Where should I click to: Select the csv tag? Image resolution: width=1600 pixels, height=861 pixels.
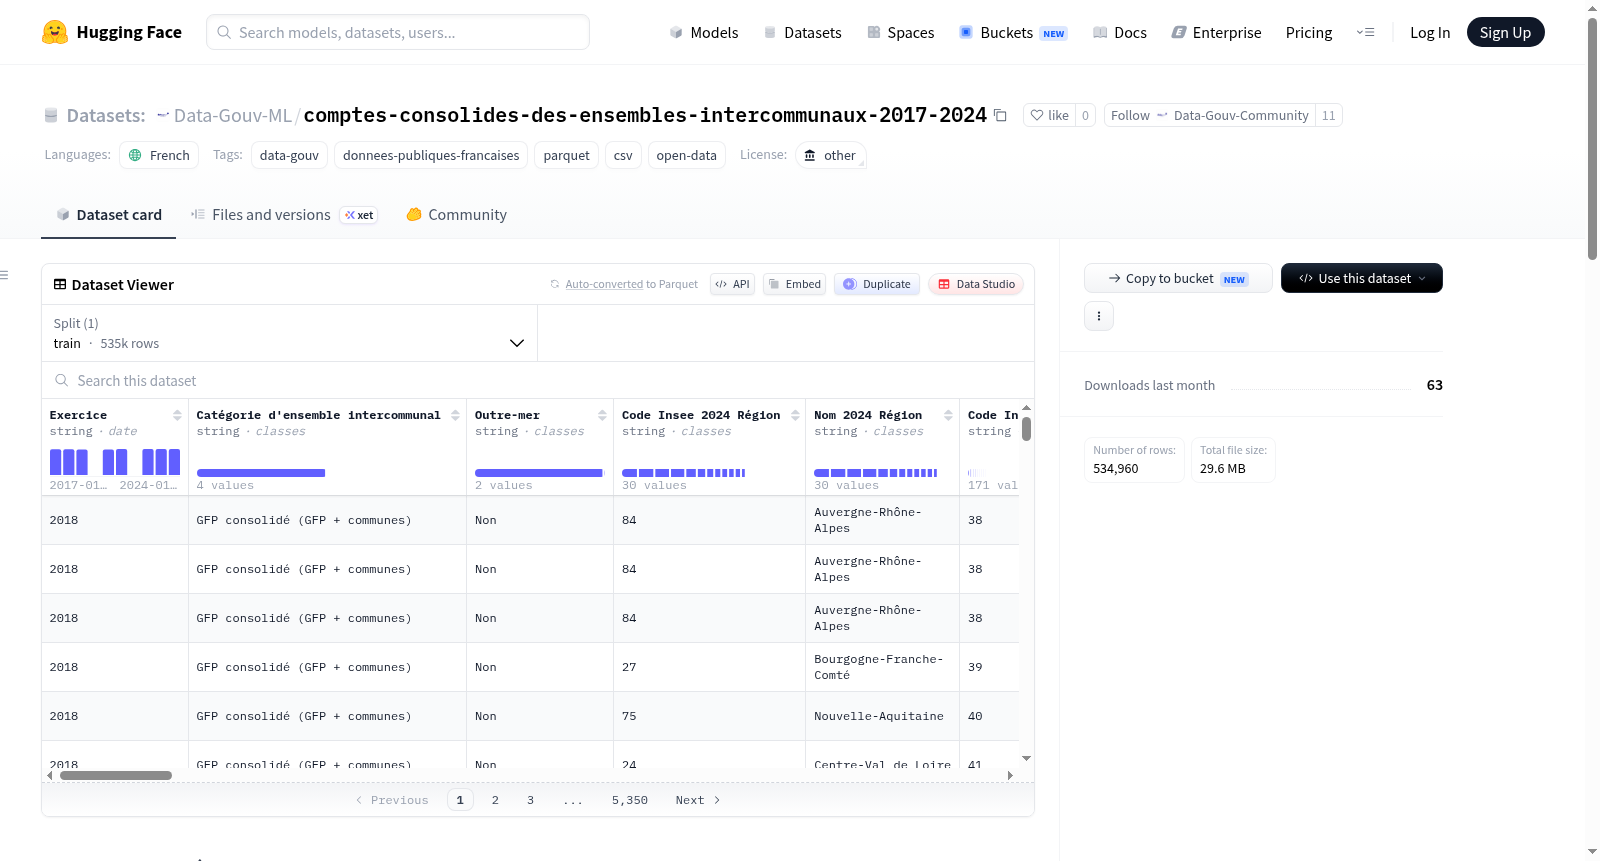[623, 155]
